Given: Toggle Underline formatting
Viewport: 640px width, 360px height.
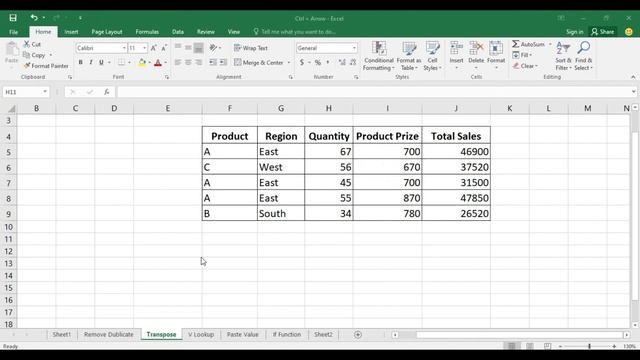Looking at the screenshot, I should [x=101, y=62].
